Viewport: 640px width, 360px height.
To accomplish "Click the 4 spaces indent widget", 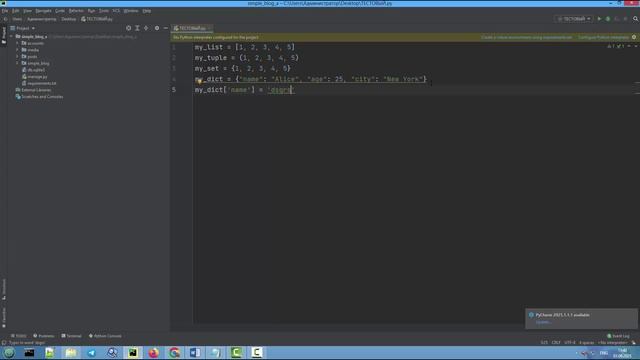I will [x=587, y=342].
